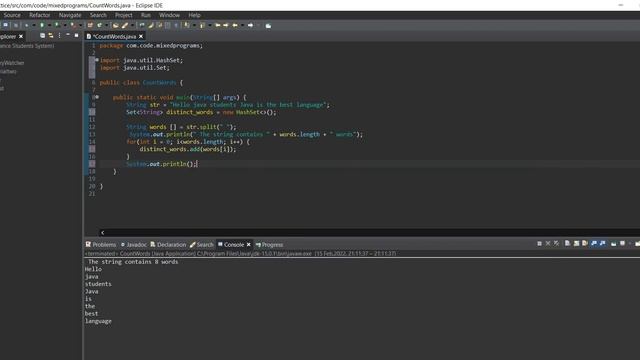This screenshot has width=640, height=360.
Task: Toggle Link with Editor in Package Explorer
Action: click(51, 36)
